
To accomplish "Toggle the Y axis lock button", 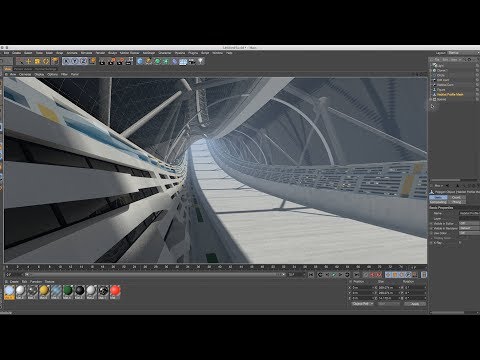I will click(75, 61).
